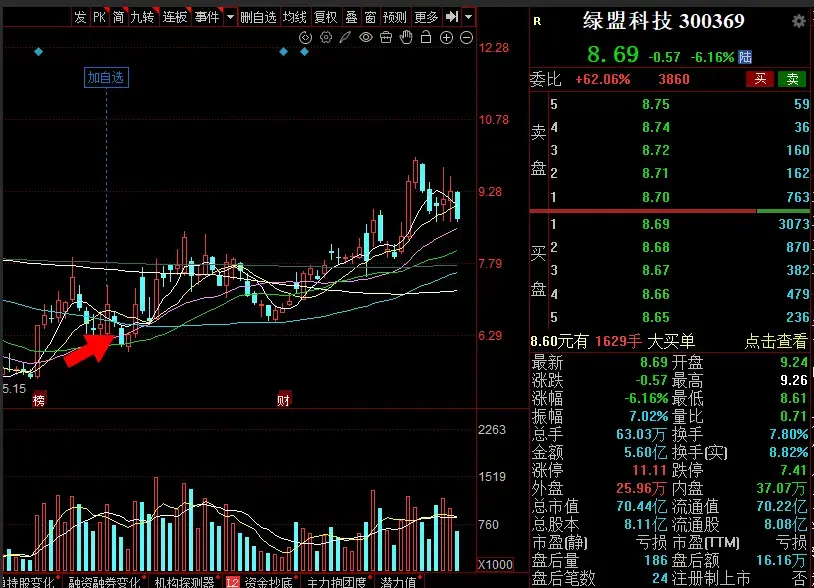Click the right-most blue diamond event marker
The width and height of the screenshot is (814, 588).
coord(305,51)
